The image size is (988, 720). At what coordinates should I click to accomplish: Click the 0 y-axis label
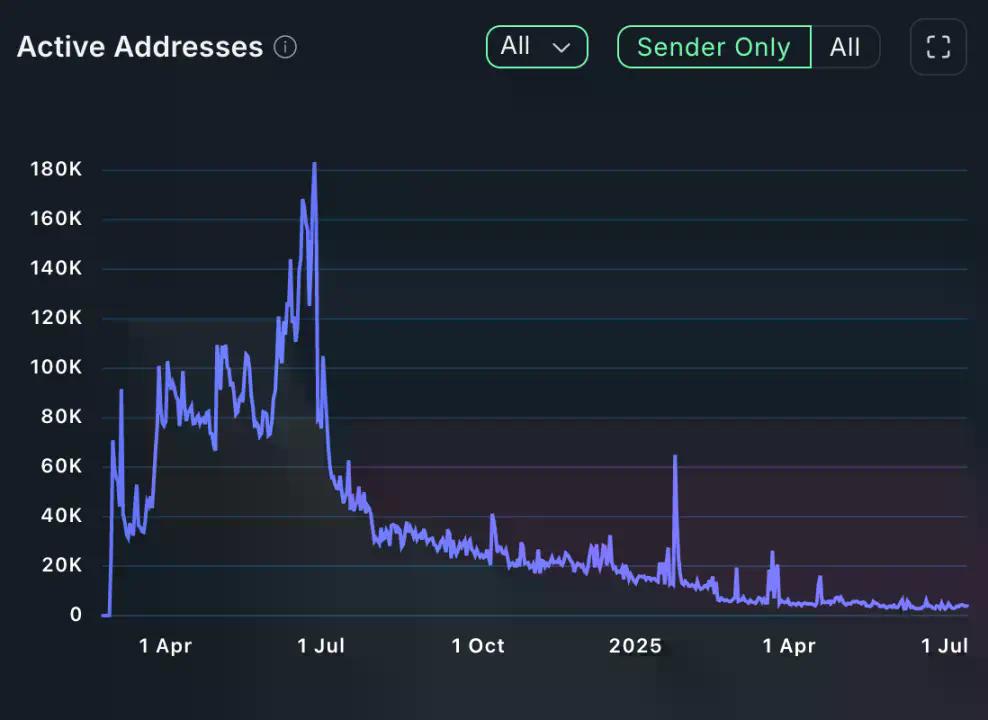(x=76, y=614)
